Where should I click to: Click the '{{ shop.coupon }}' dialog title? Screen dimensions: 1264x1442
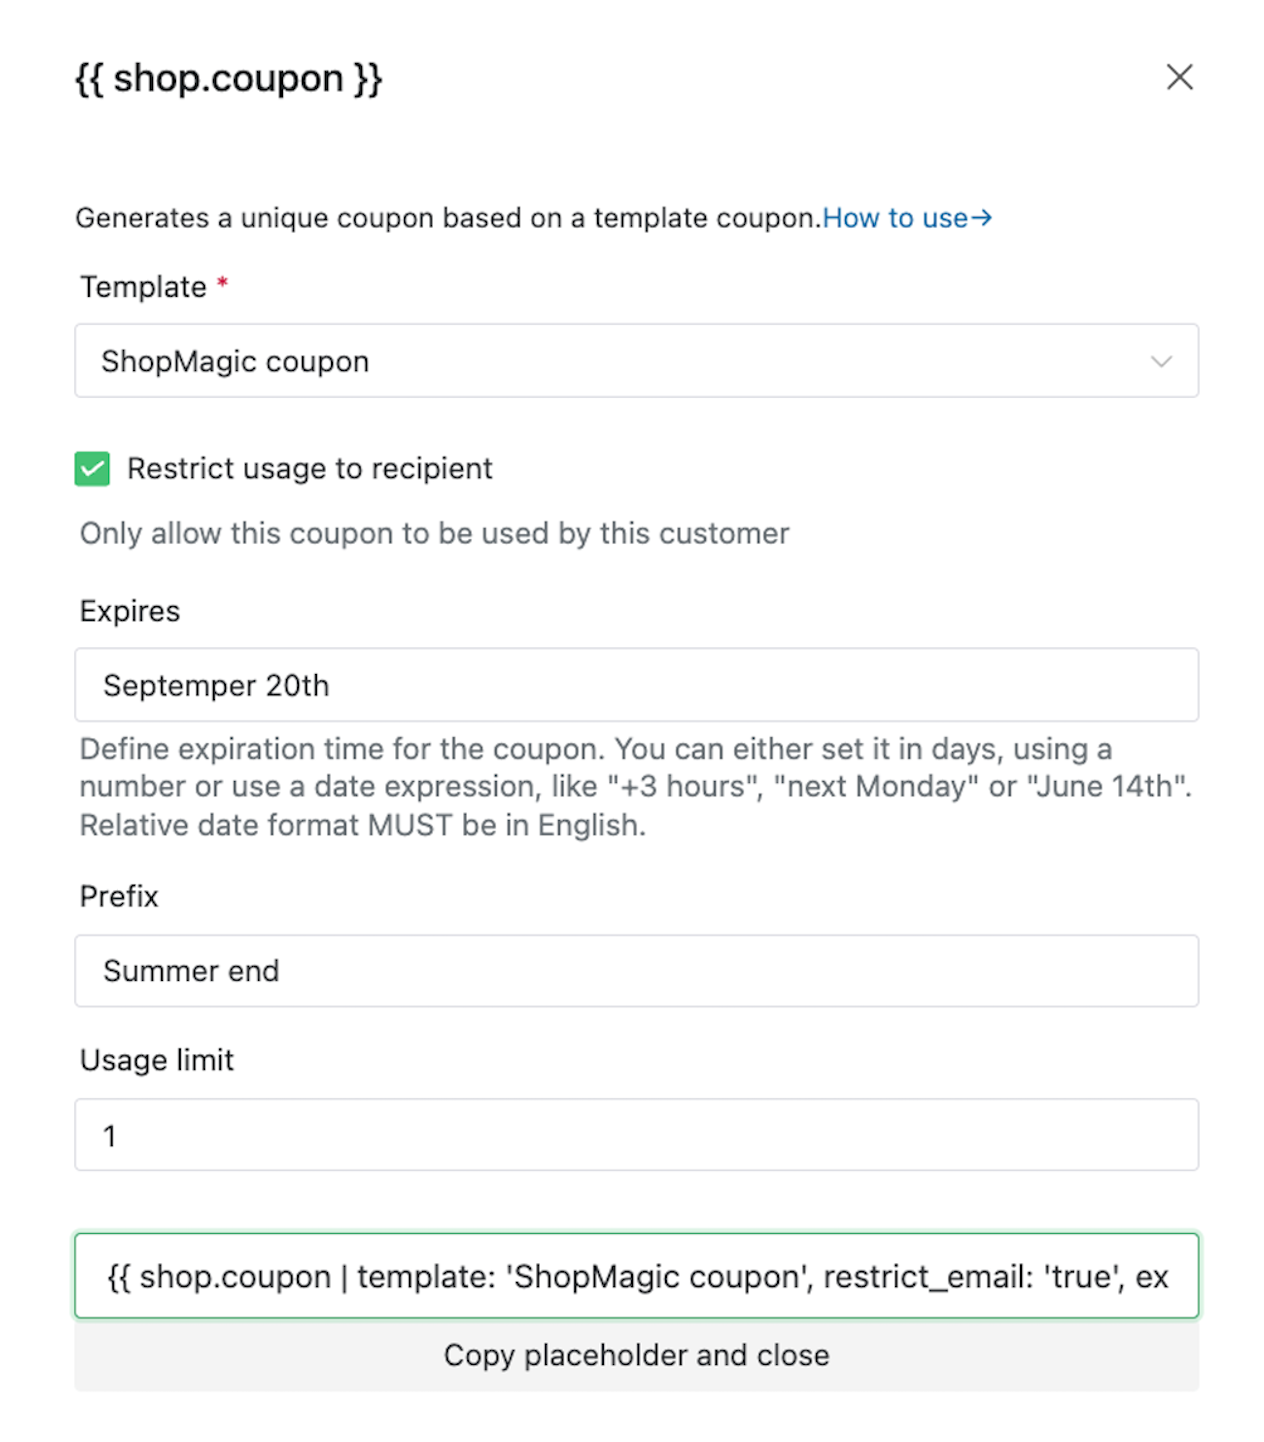click(x=229, y=78)
